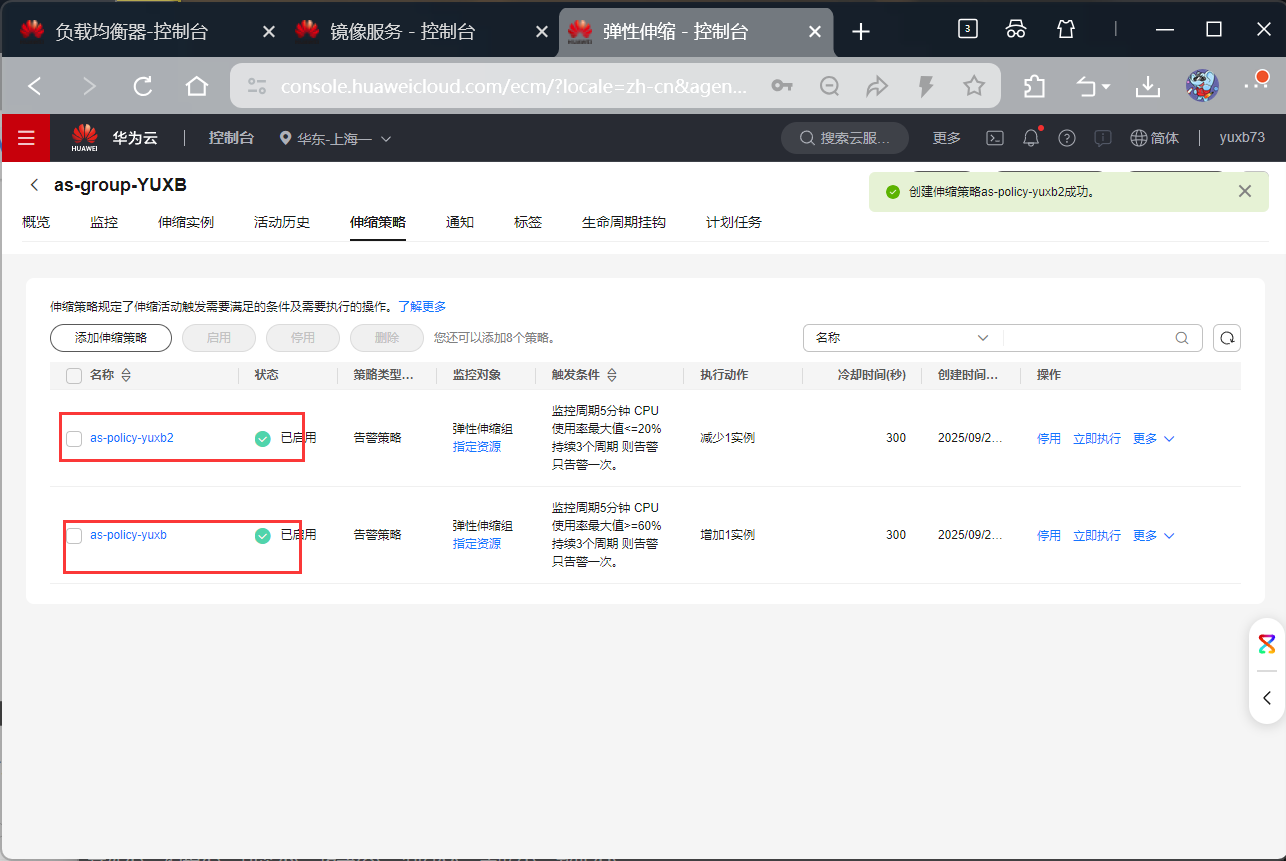Viewport: 1286px width, 861px height.
Task: Open the as-policy-yuxb policy link
Action: pos(128,535)
